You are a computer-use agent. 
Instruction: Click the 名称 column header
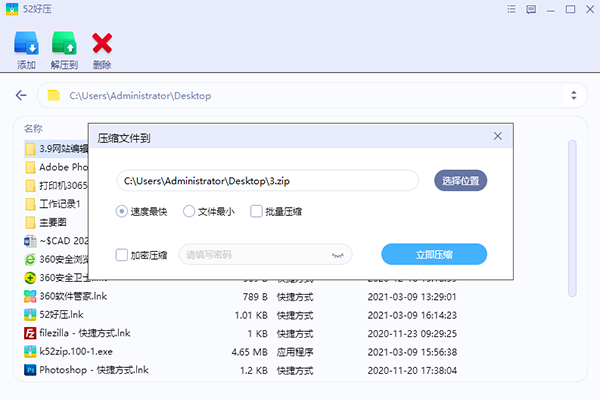click(33, 129)
